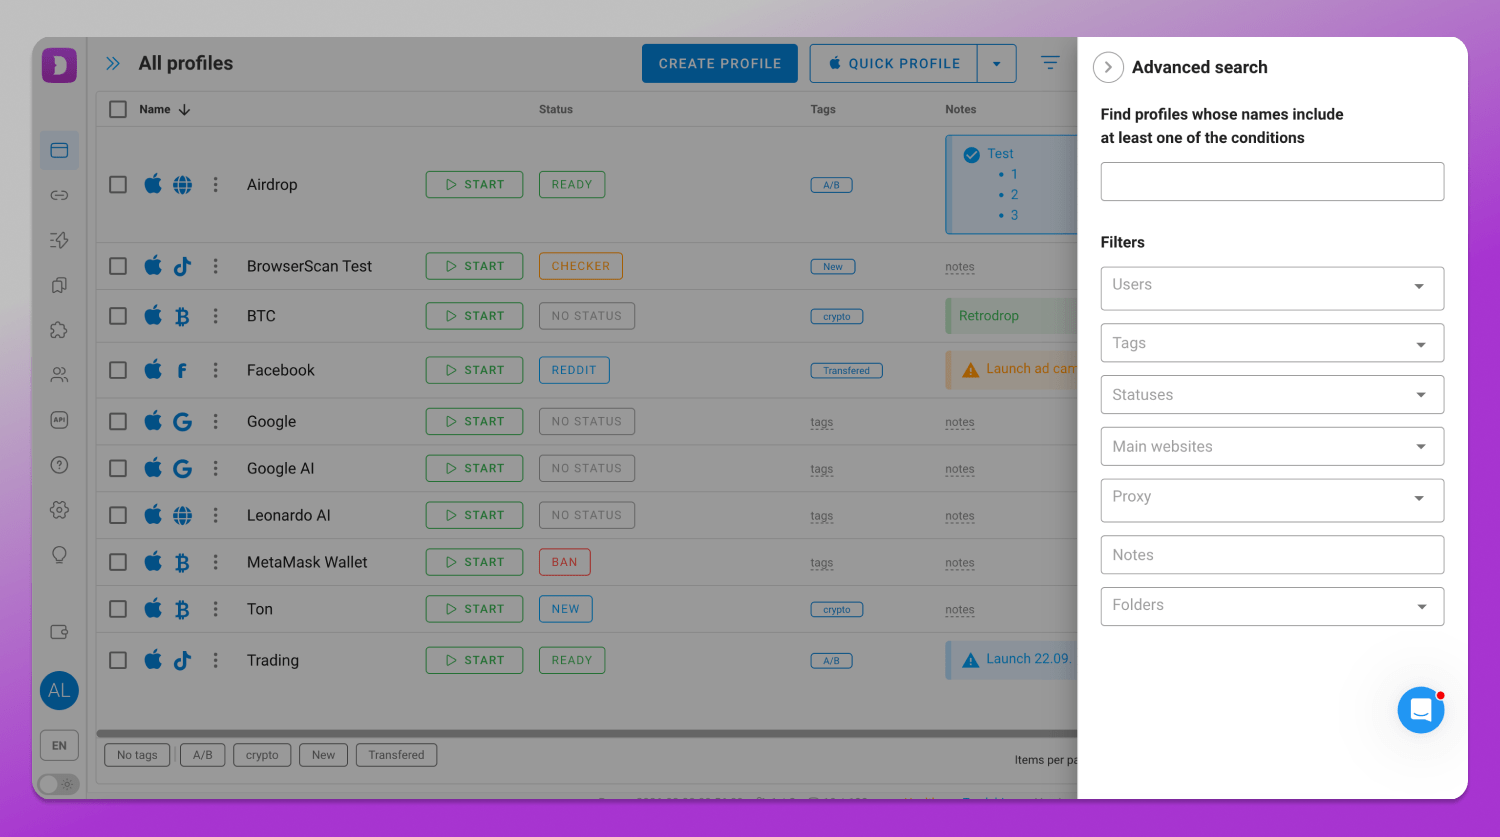Open the help question mark icon
Screen dimensions: 1500x837
pyautogui.click(x=59, y=465)
